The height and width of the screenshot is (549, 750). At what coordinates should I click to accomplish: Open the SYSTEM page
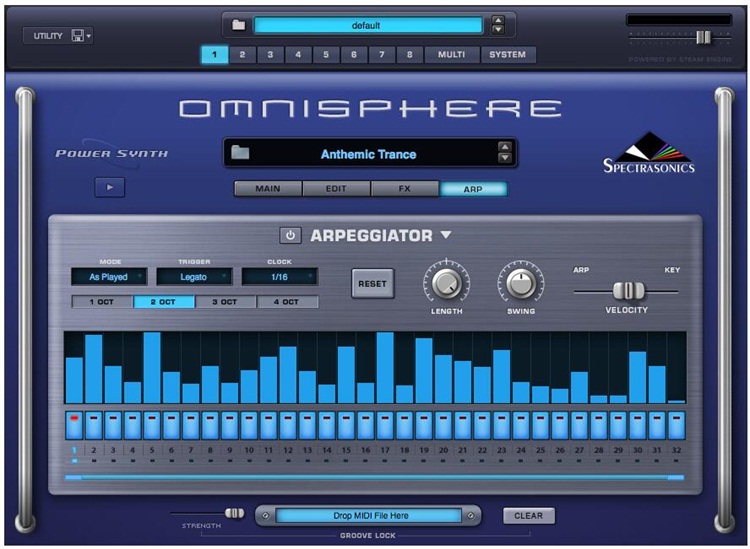(507, 55)
